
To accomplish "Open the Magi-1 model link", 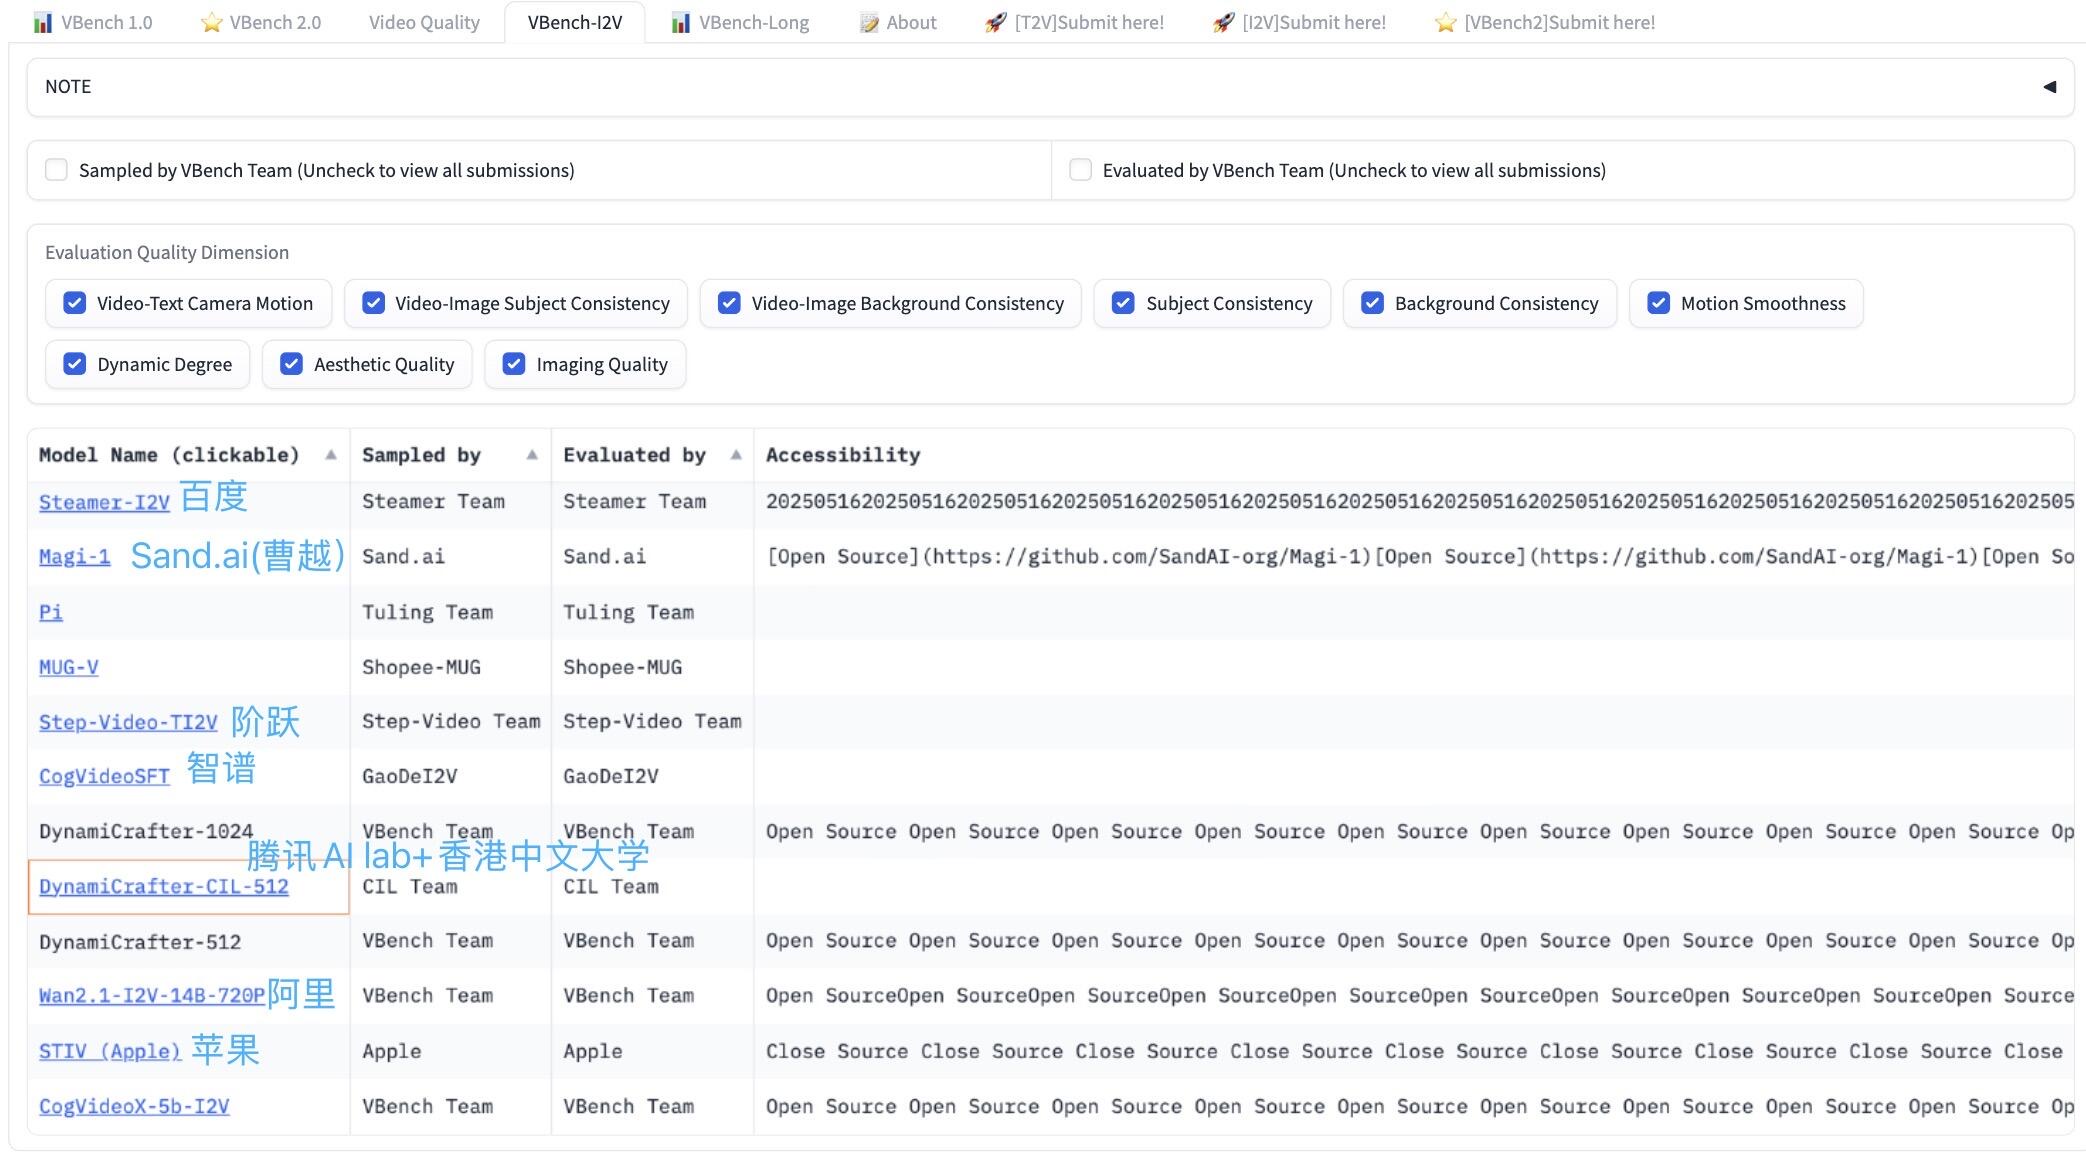I will [x=74, y=557].
